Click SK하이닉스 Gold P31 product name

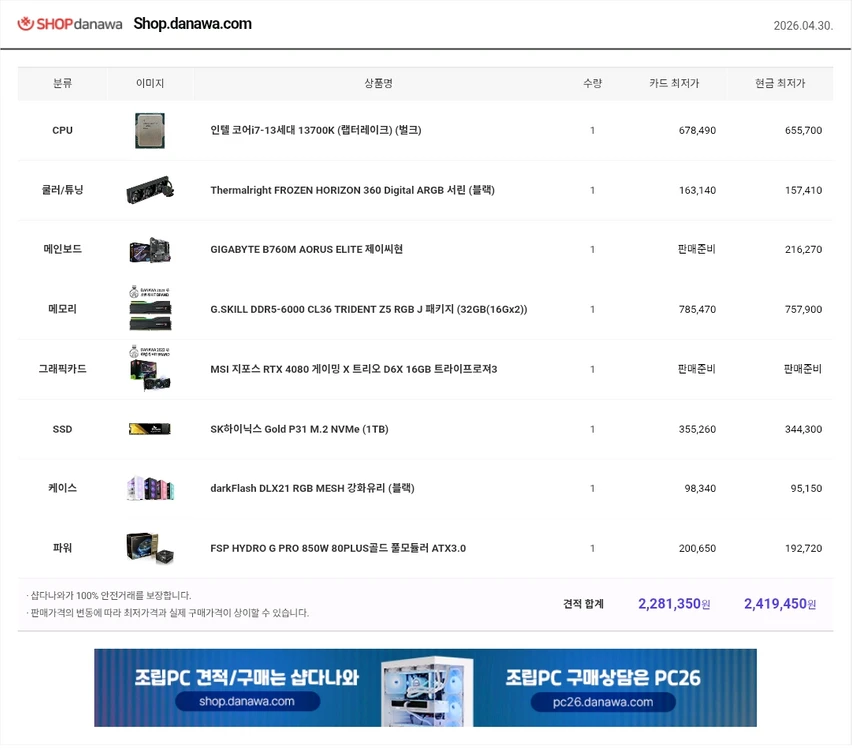pyautogui.click(x=299, y=429)
